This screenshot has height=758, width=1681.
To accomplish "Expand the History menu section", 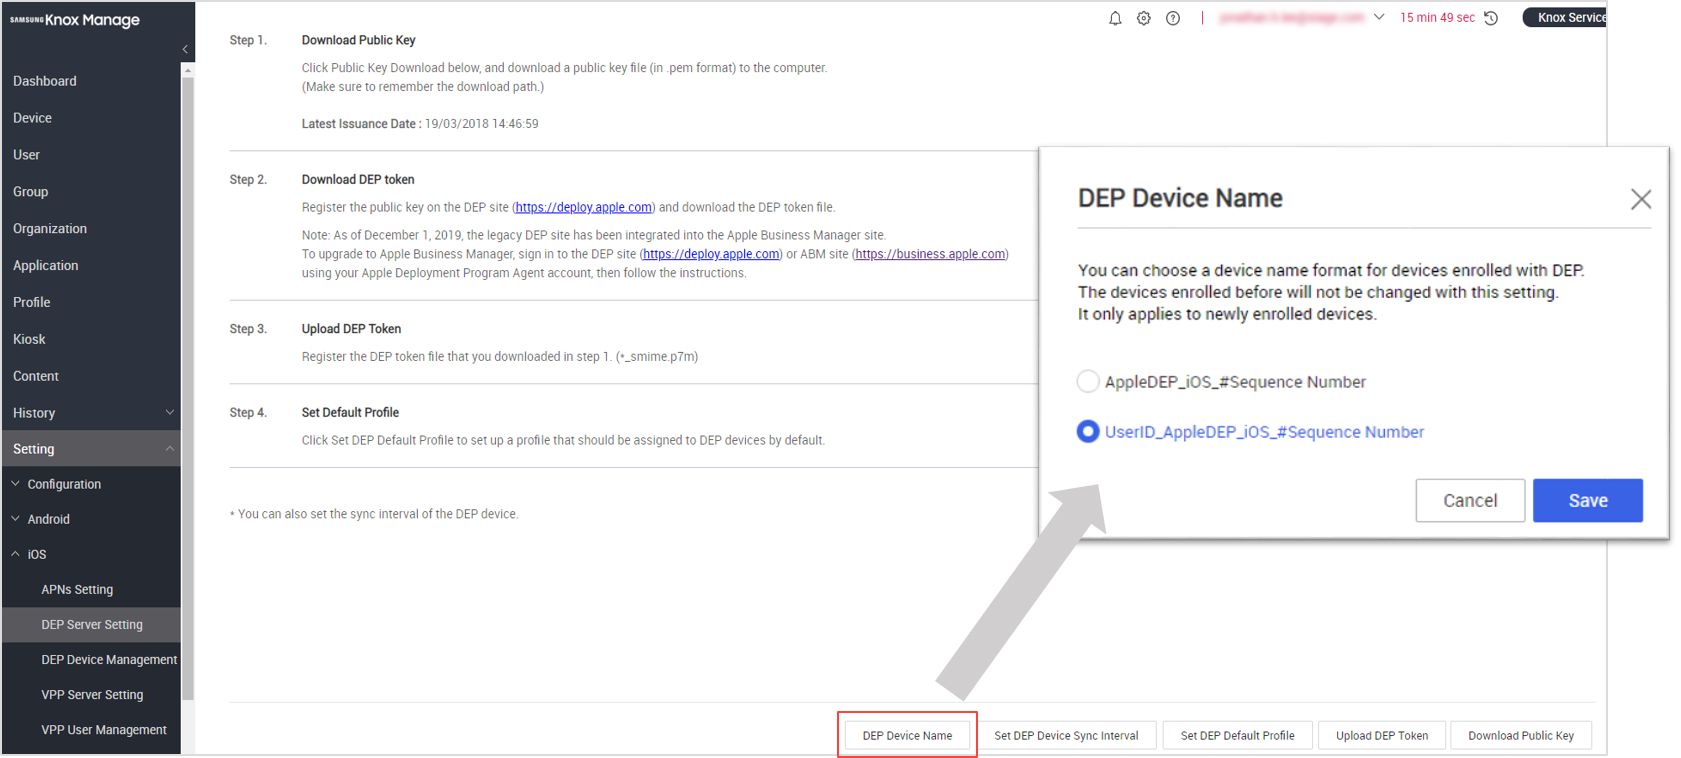I will [x=169, y=413].
